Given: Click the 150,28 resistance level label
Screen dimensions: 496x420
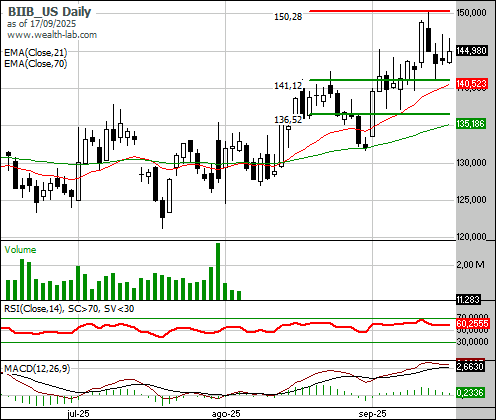Looking at the screenshot, I should 288,17.
